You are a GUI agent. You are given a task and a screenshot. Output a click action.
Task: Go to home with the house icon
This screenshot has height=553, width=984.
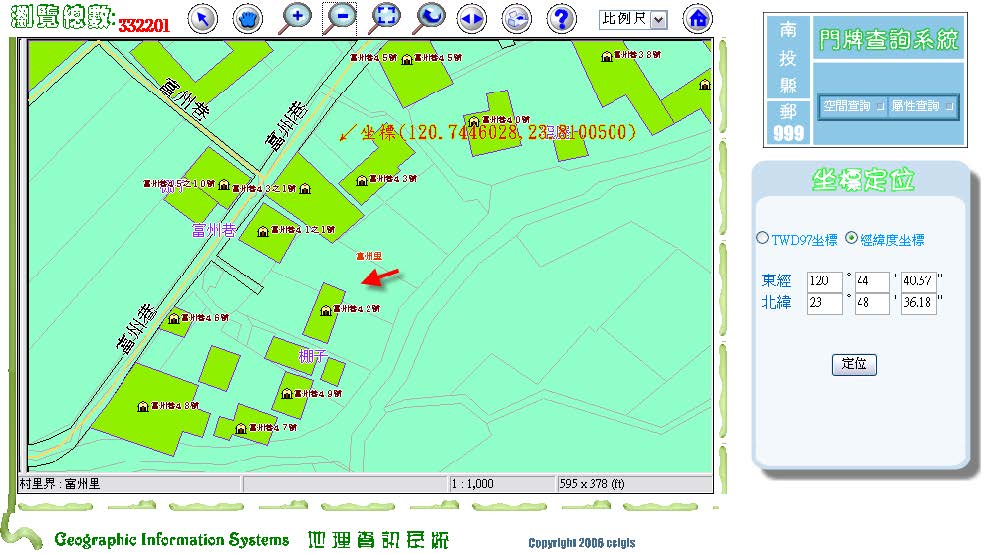click(x=698, y=18)
